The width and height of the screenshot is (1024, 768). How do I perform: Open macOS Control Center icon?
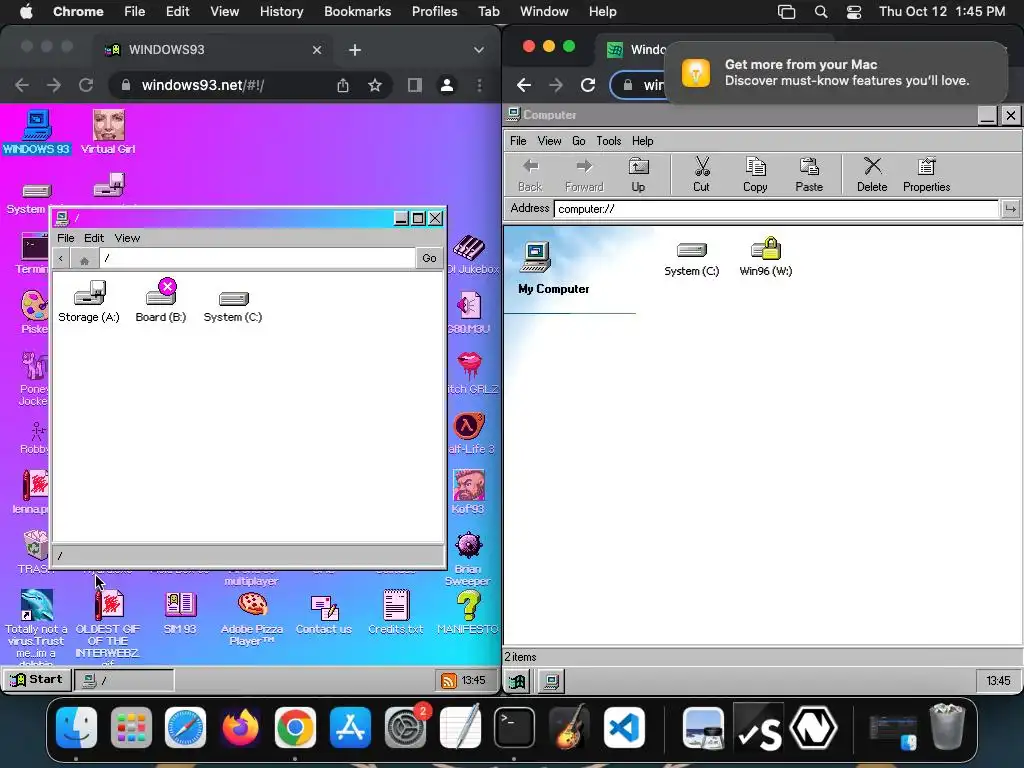(854, 12)
